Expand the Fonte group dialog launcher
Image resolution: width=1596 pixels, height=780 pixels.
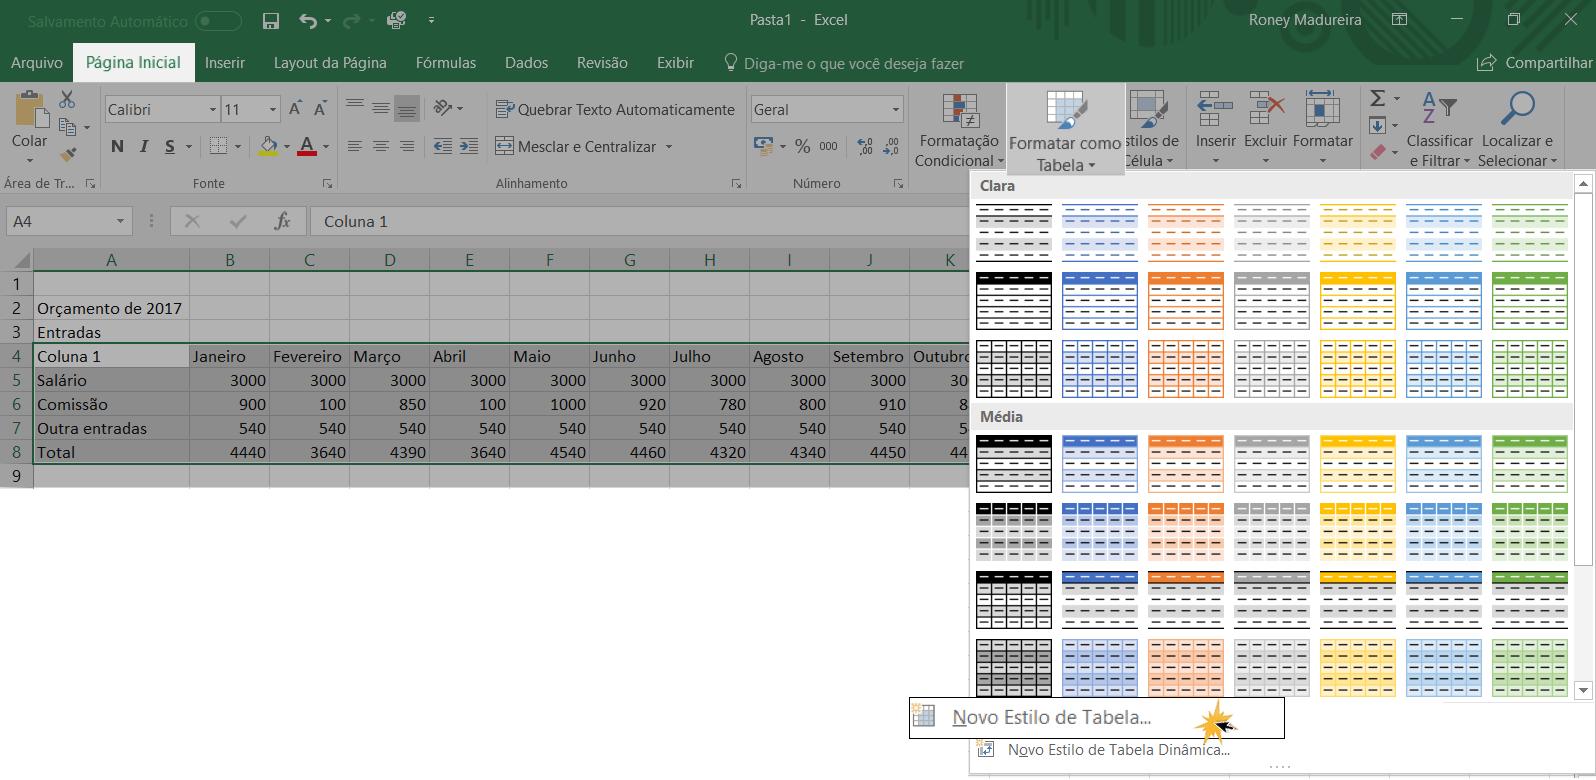point(327,184)
